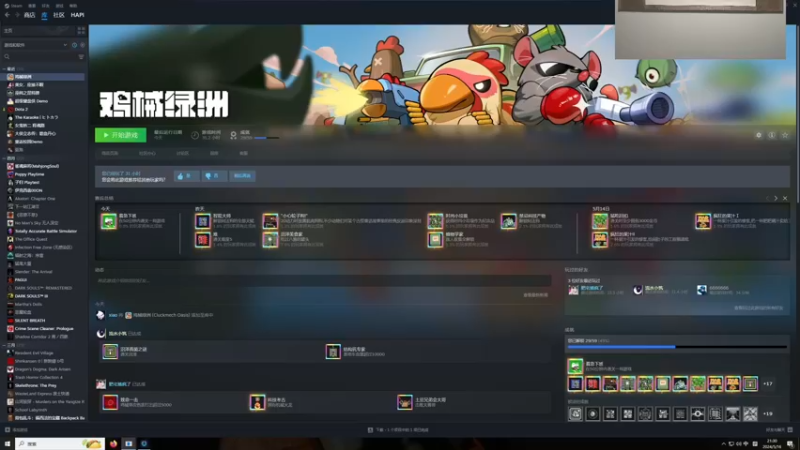
Task: Click the green 开始游戏 play button
Action: [120, 135]
